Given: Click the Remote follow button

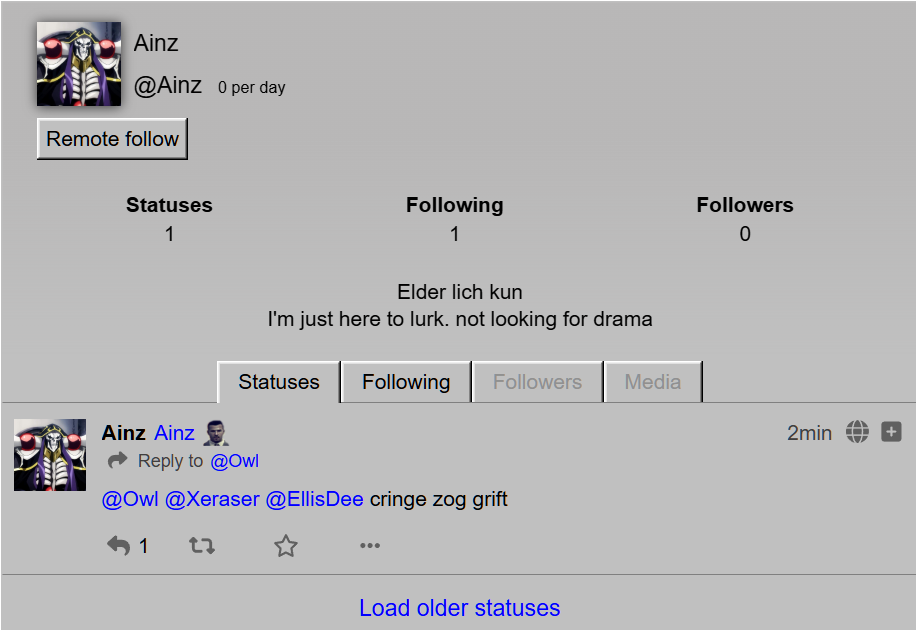Looking at the screenshot, I should [x=112, y=139].
